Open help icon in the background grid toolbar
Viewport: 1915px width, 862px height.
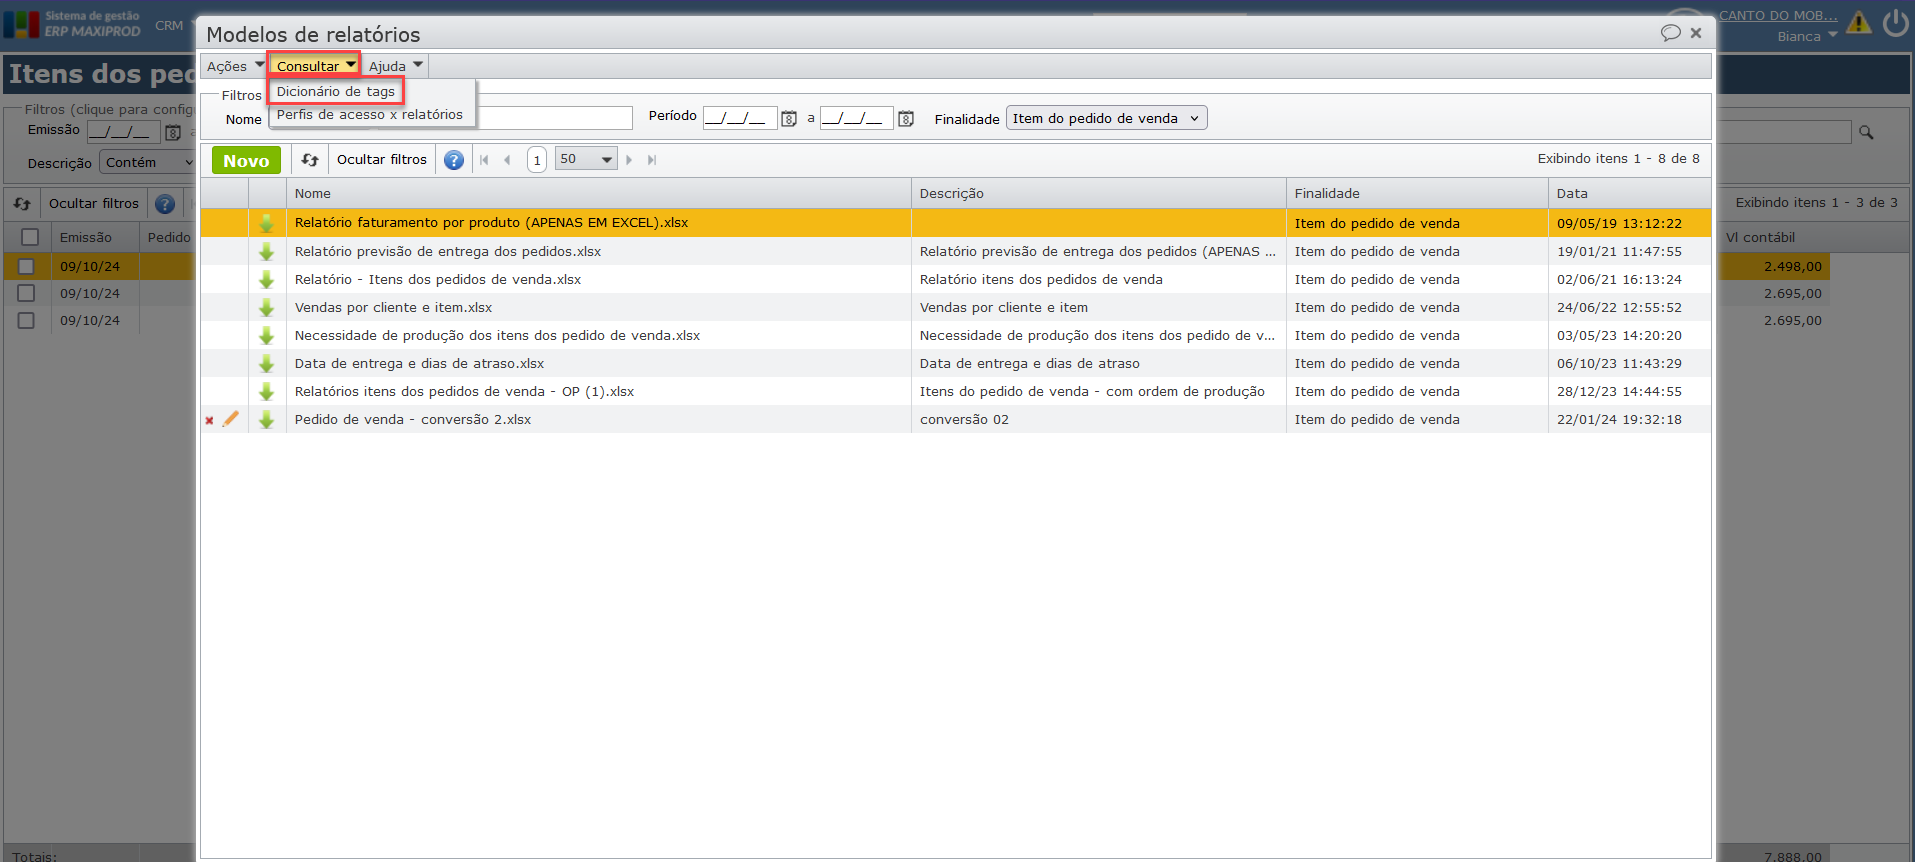pyautogui.click(x=165, y=204)
